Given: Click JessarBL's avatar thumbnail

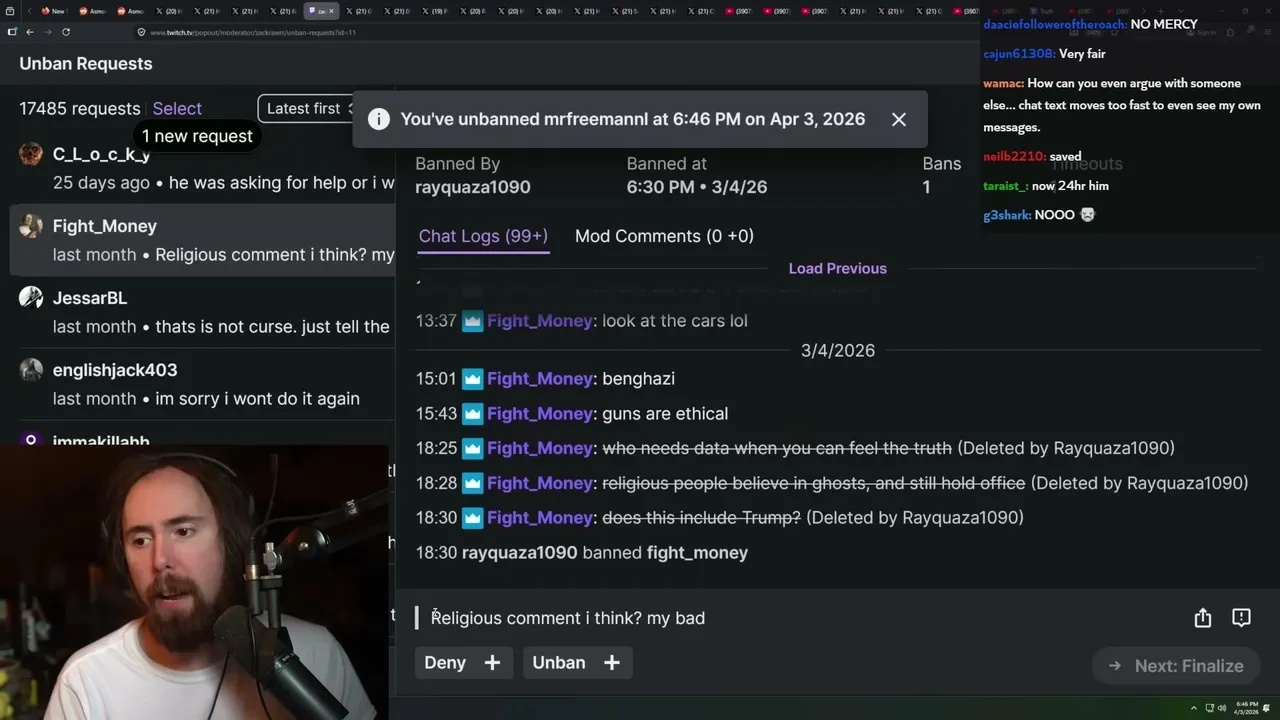Looking at the screenshot, I should pos(31,298).
